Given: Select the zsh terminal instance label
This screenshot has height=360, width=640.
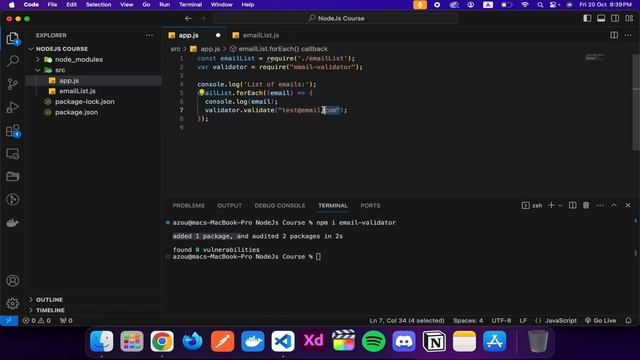Looking at the screenshot, I should point(532,205).
